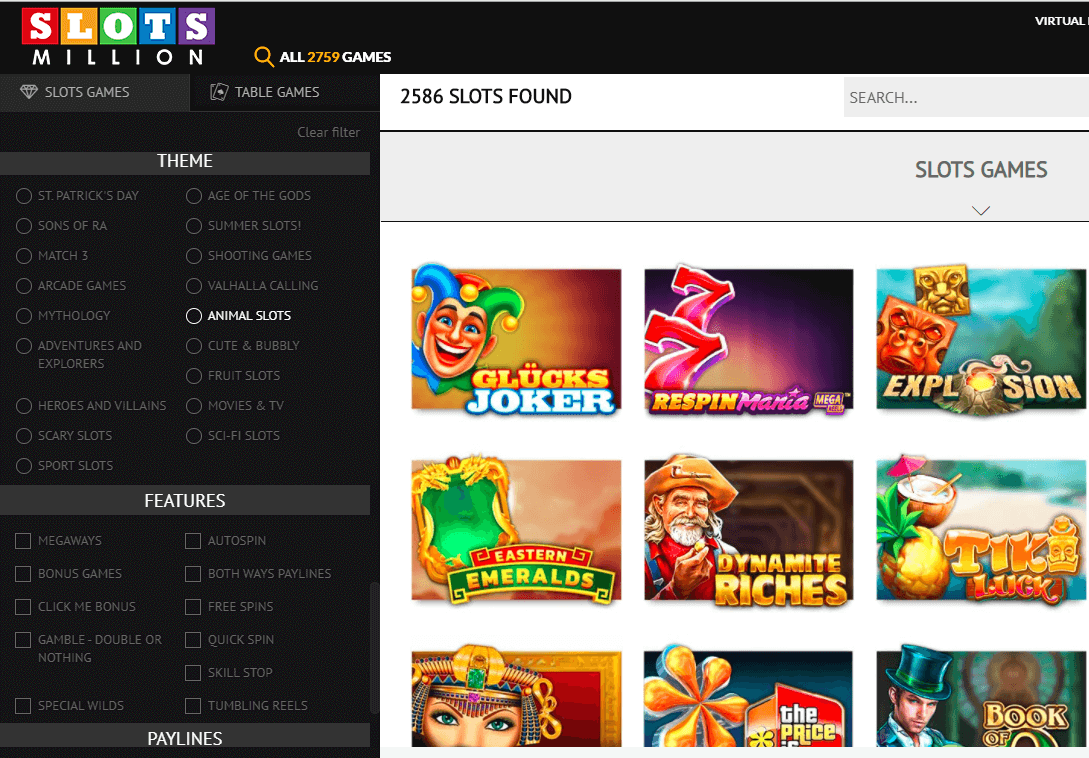The width and height of the screenshot is (1089, 758).
Task: Click into the Search slots field
Action: 966,97
